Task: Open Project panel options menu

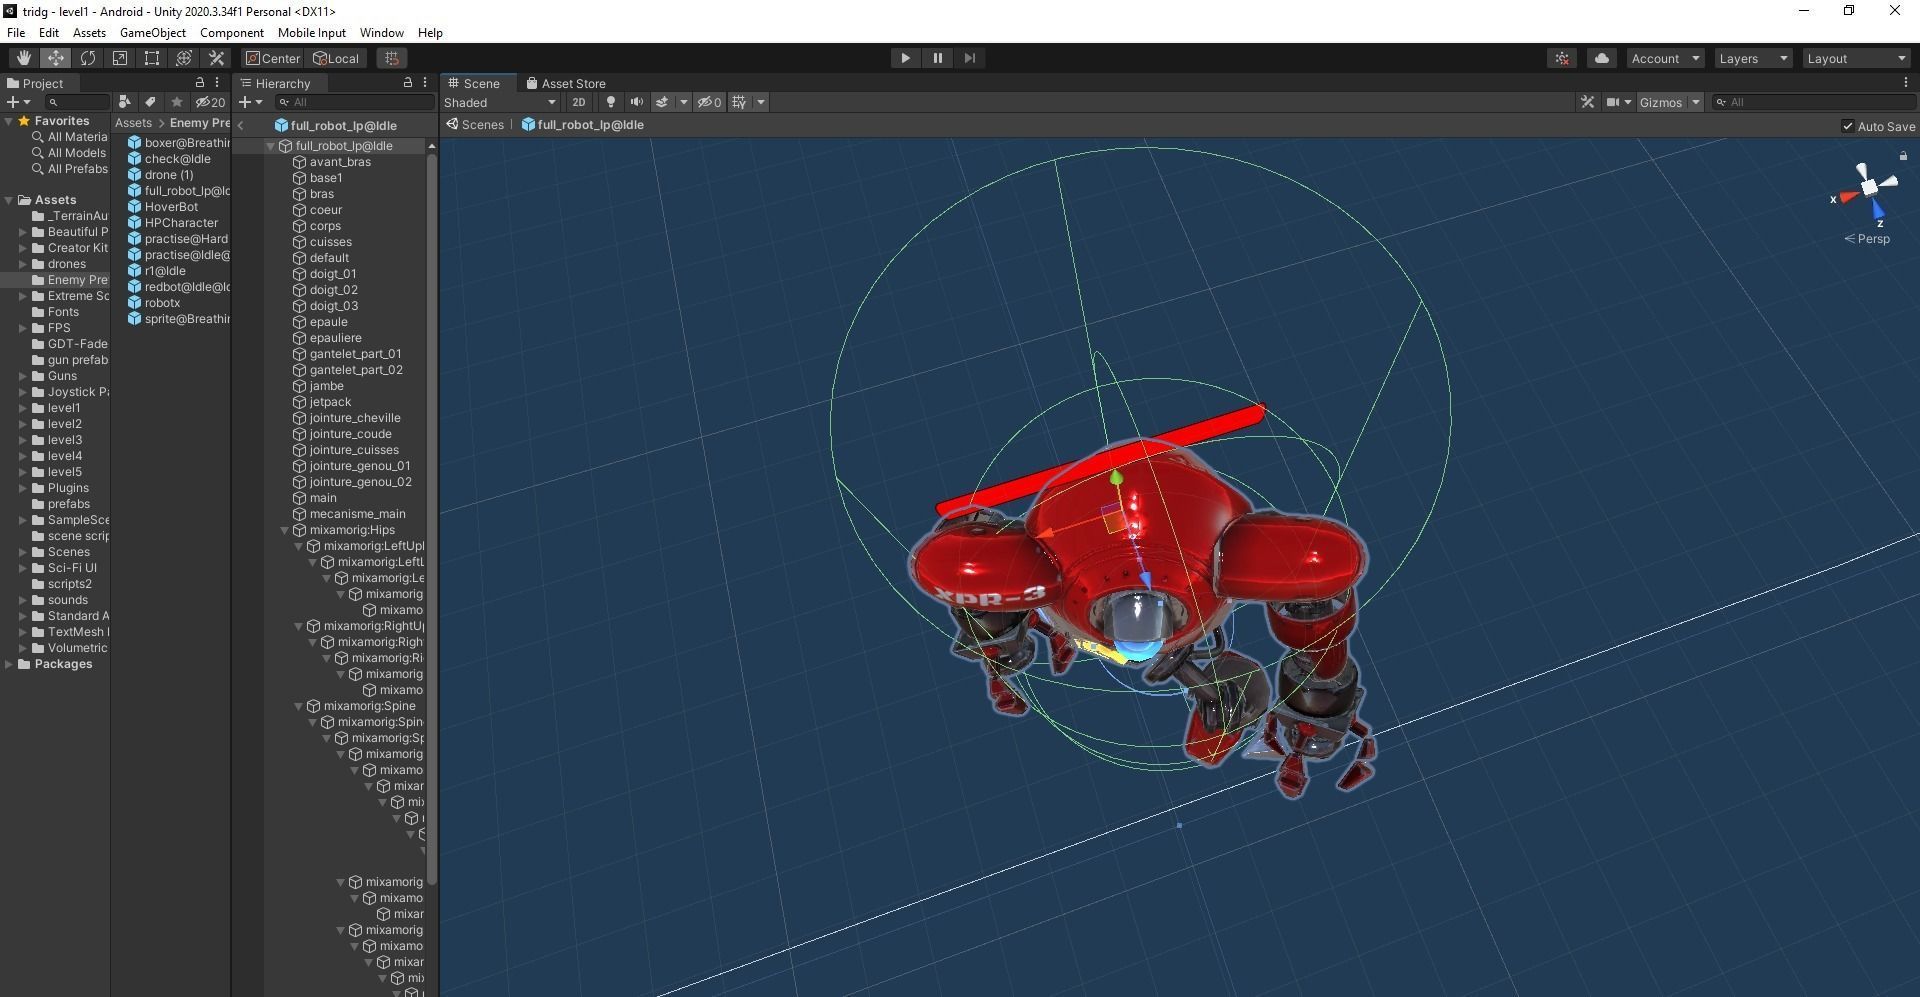Action: pos(217,83)
